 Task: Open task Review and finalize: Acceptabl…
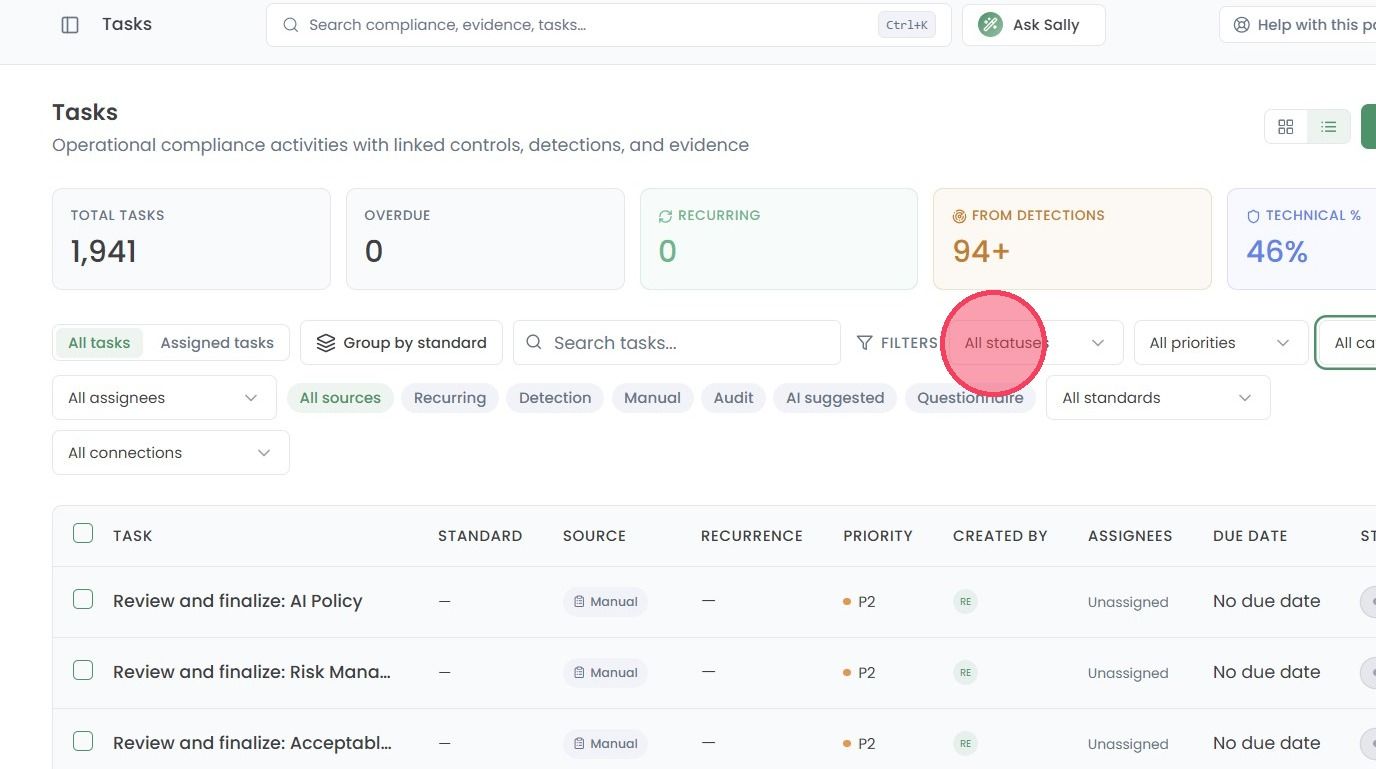[252, 743]
